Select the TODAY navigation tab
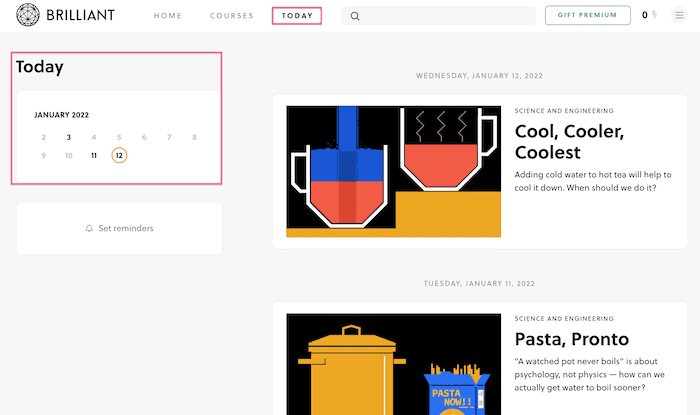The height and width of the screenshot is (415, 700). click(x=297, y=16)
